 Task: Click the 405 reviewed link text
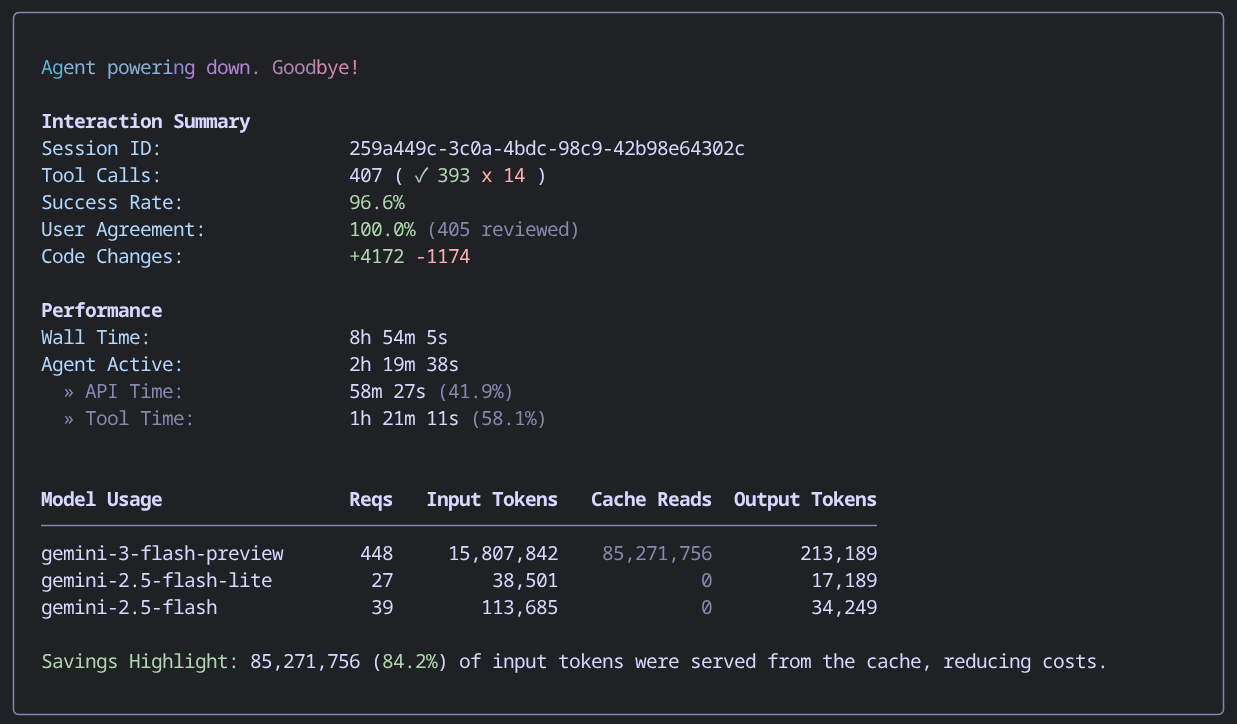click(x=503, y=229)
